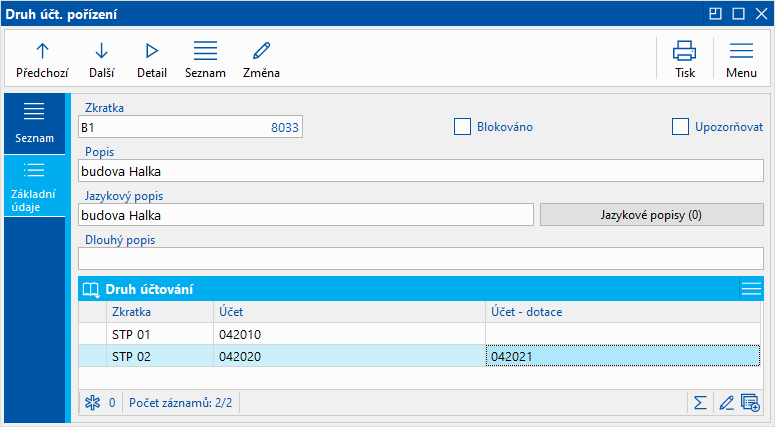Screen dimensions: 775x427
Task: Open the Druh účtování panel menu icon
Action: click(751, 289)
